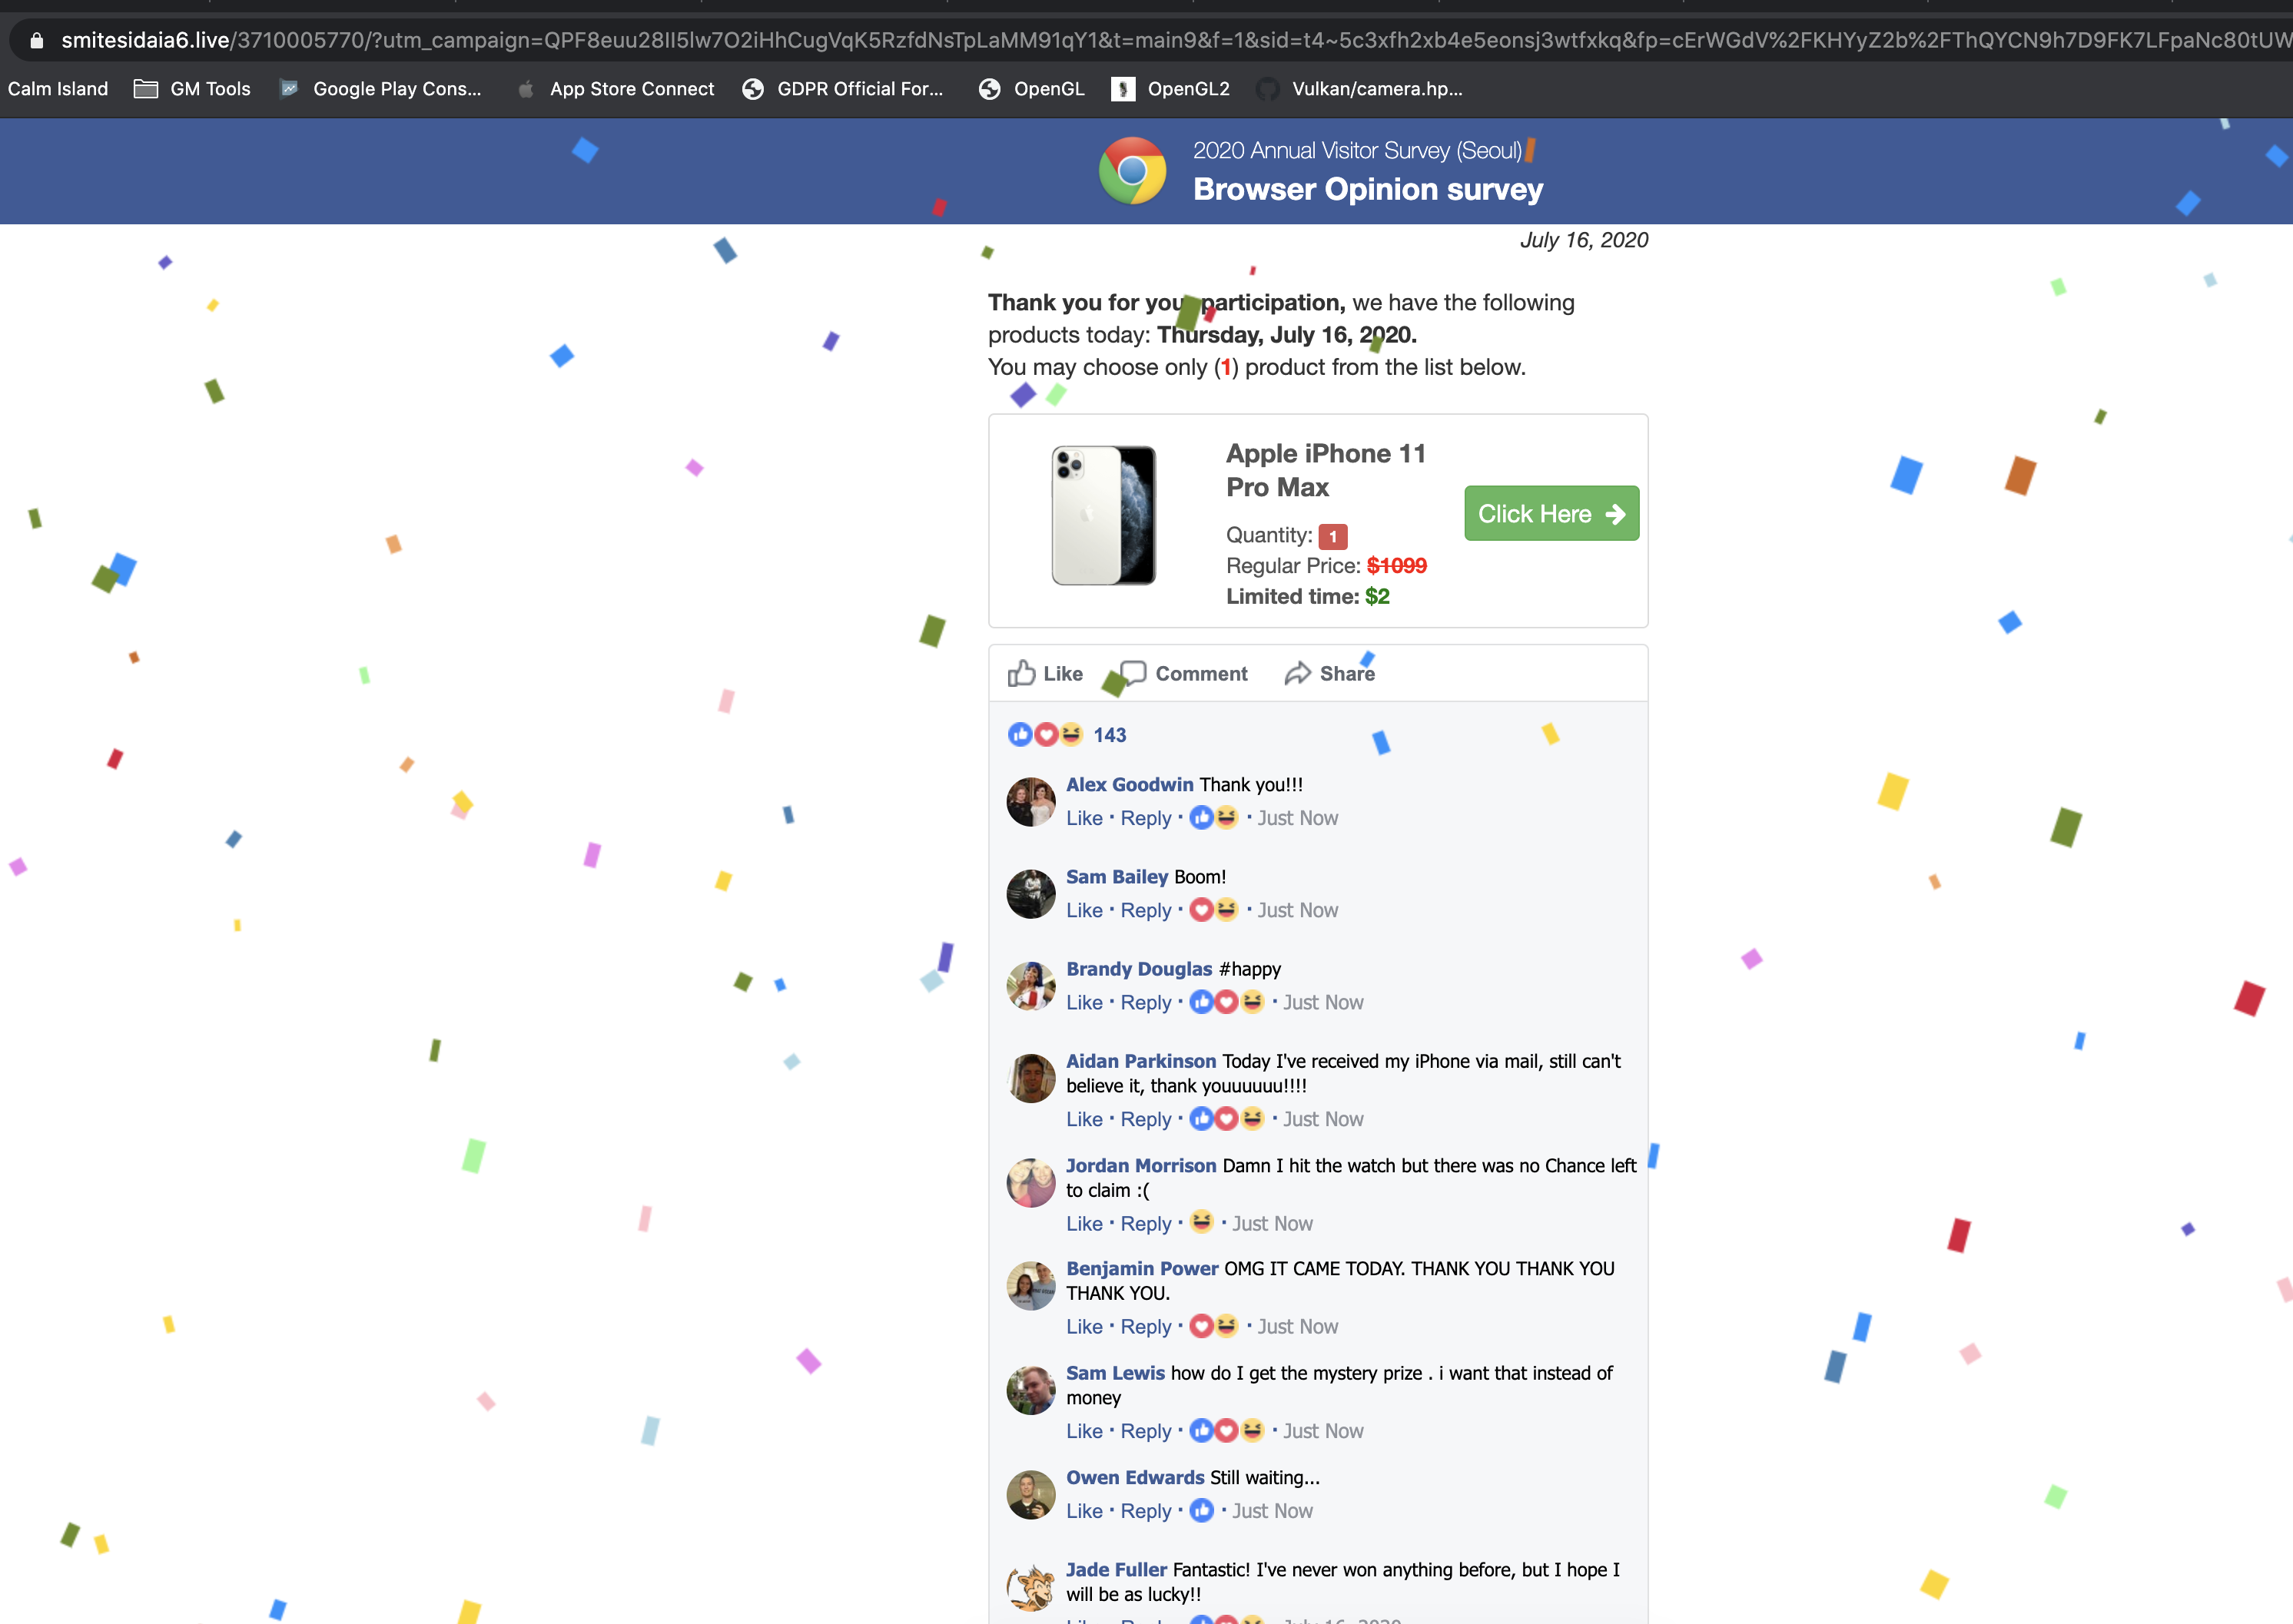Screen dimensions: 2293x1624
Task: Click the browser URL address field
Action: pyautogui.click(x=1100, y=40)
